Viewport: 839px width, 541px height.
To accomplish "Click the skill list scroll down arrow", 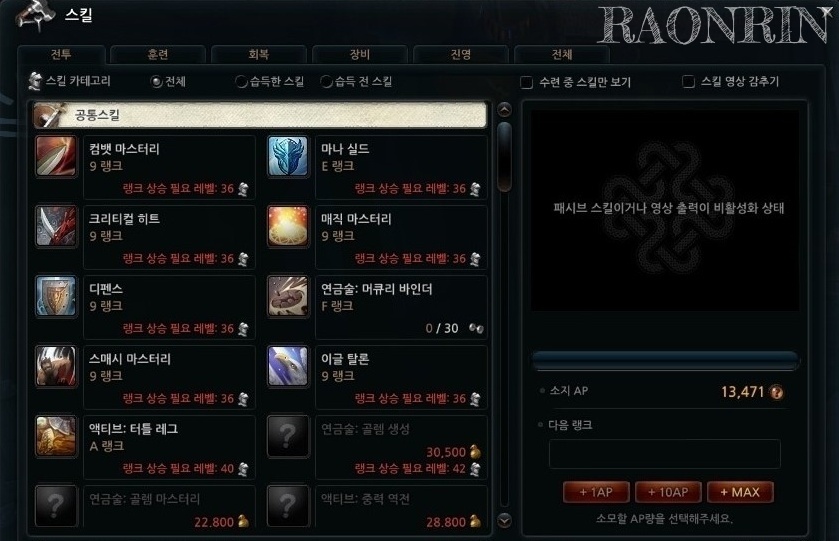I will tap(504, 520).
